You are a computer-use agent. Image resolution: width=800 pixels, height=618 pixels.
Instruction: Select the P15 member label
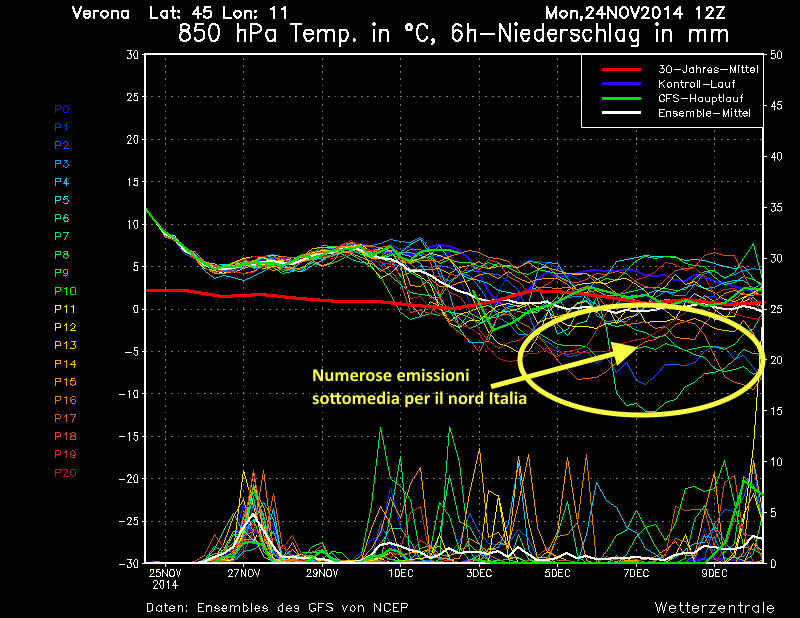pos(65,382)
